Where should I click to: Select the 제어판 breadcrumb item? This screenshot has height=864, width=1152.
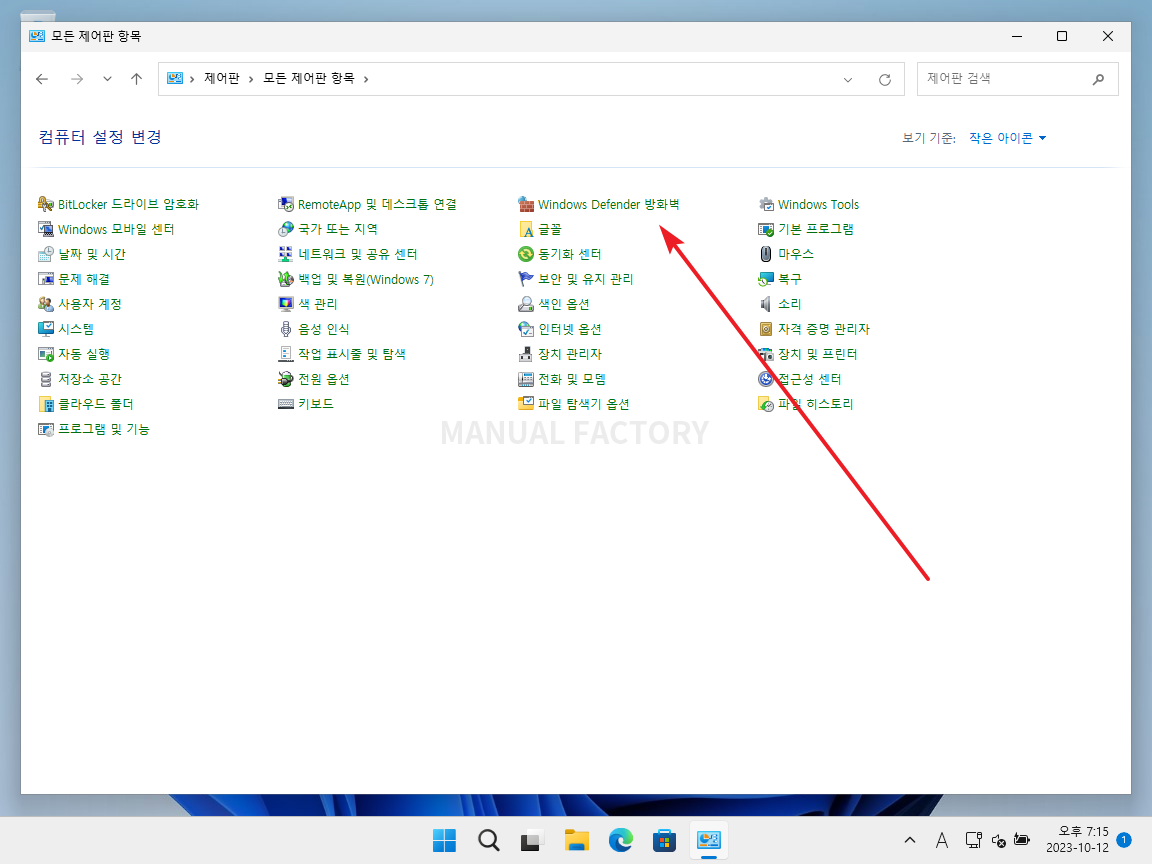[222, 79]
